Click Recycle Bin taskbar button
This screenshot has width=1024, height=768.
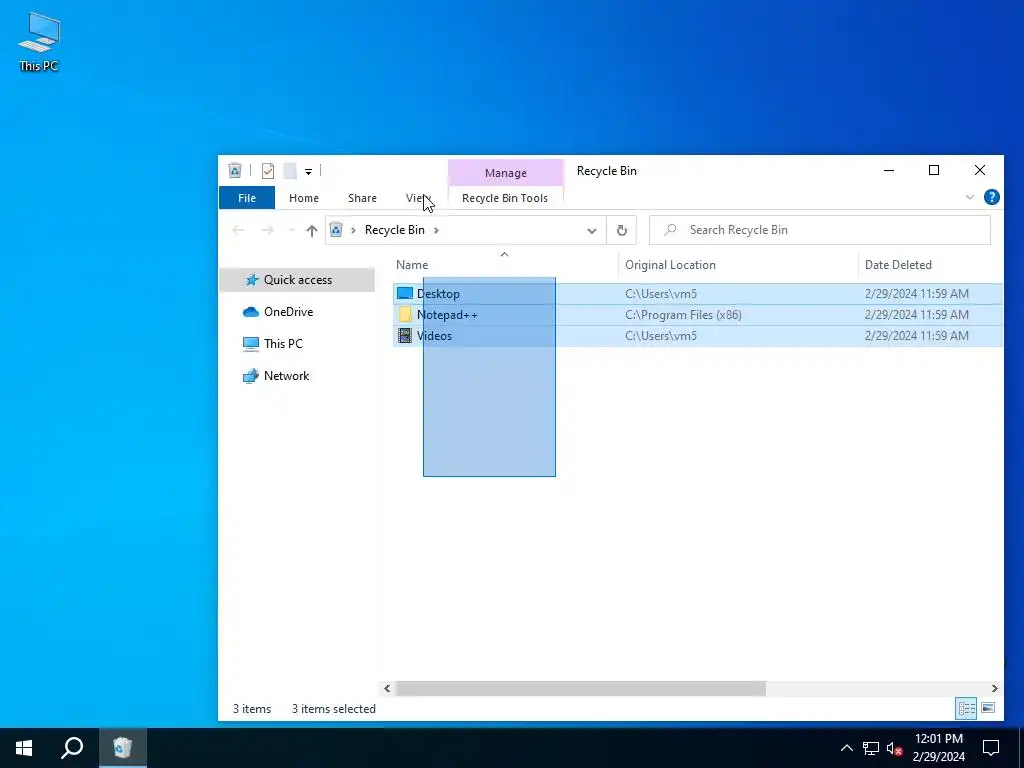click(123, 748)
